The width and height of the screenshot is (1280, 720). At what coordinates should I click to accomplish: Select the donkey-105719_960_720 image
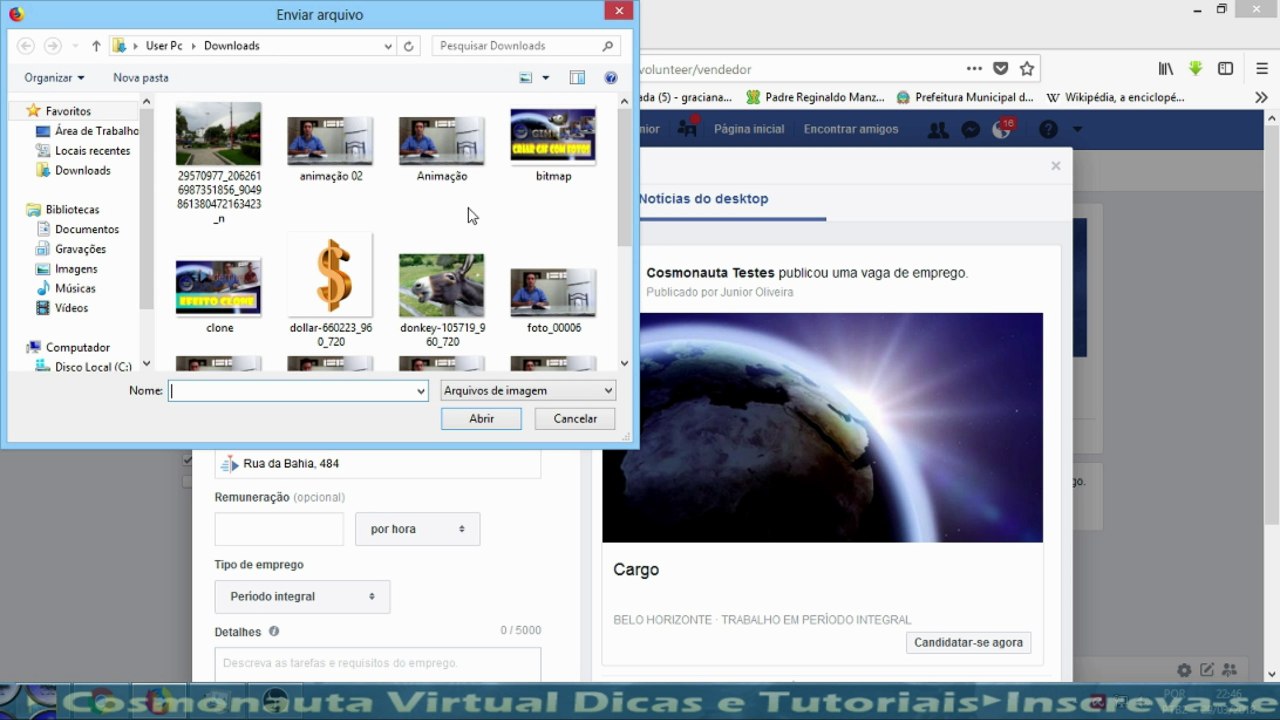click(442, 300)
